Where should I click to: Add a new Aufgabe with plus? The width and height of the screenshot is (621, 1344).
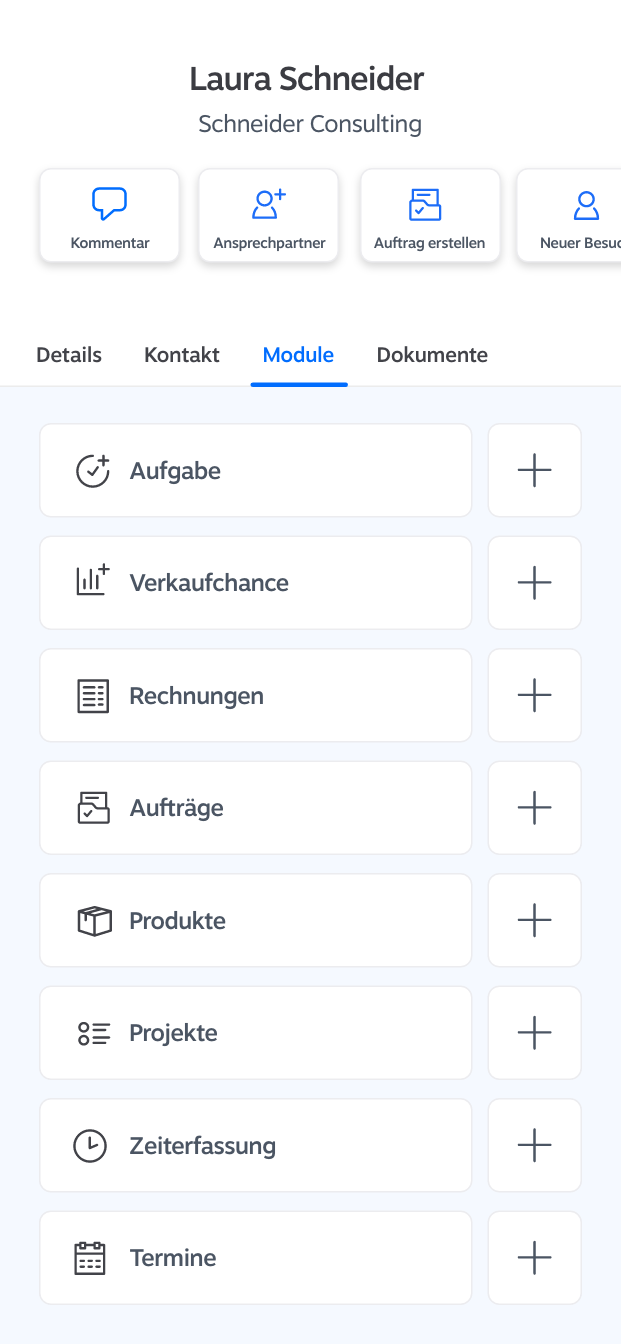(534, 470)
